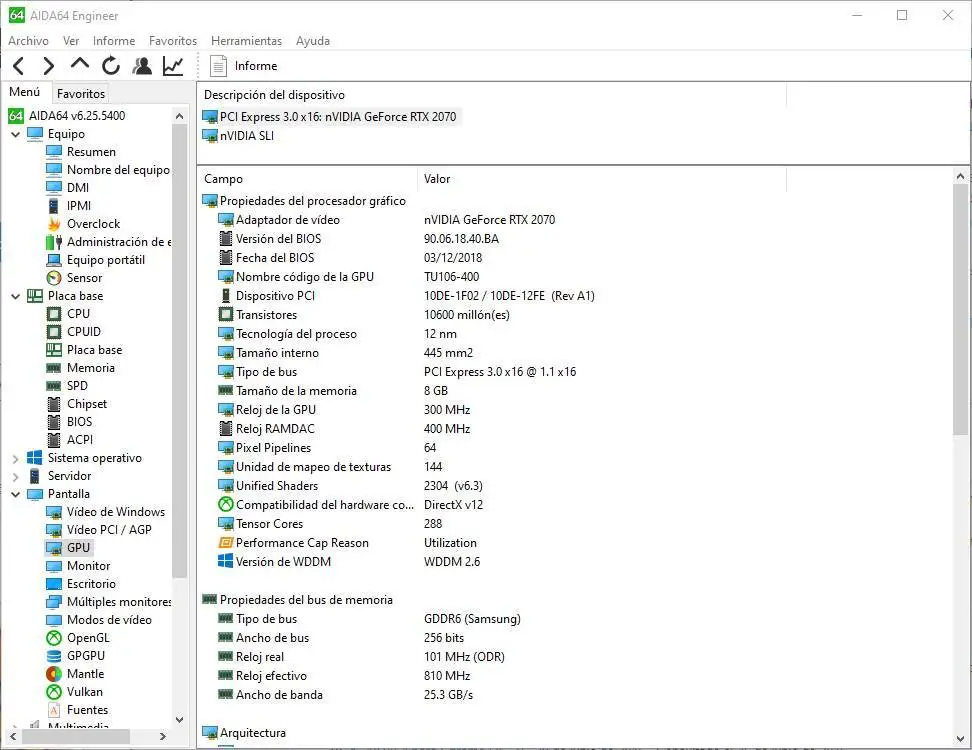Image resolution: width=972 pixels, height=750 pixels.
Task: Go forward with the right arrow toolbar icon
Action: point(48,66)
